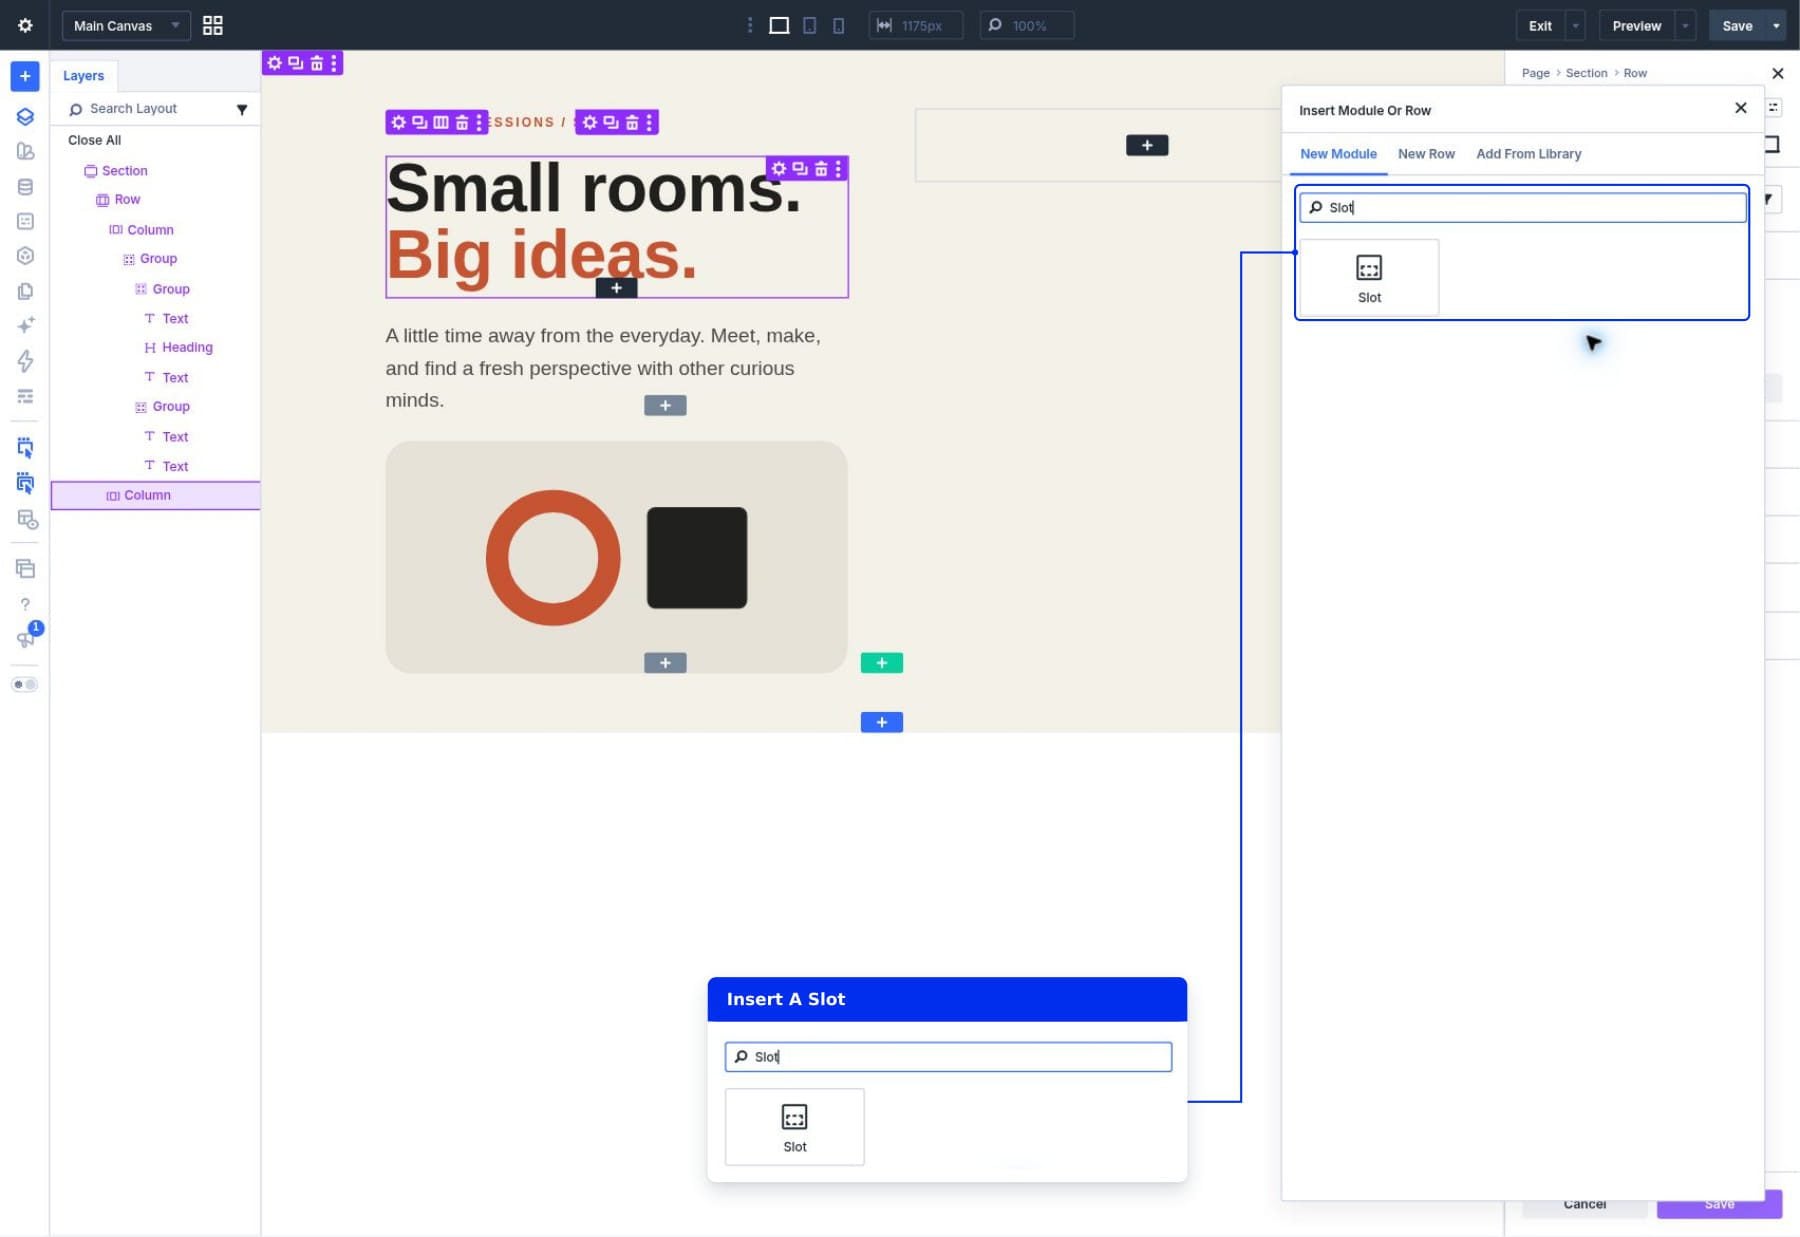1800x1237 pixels.
Task: Click the green plus add-row button
Action: 881,663
